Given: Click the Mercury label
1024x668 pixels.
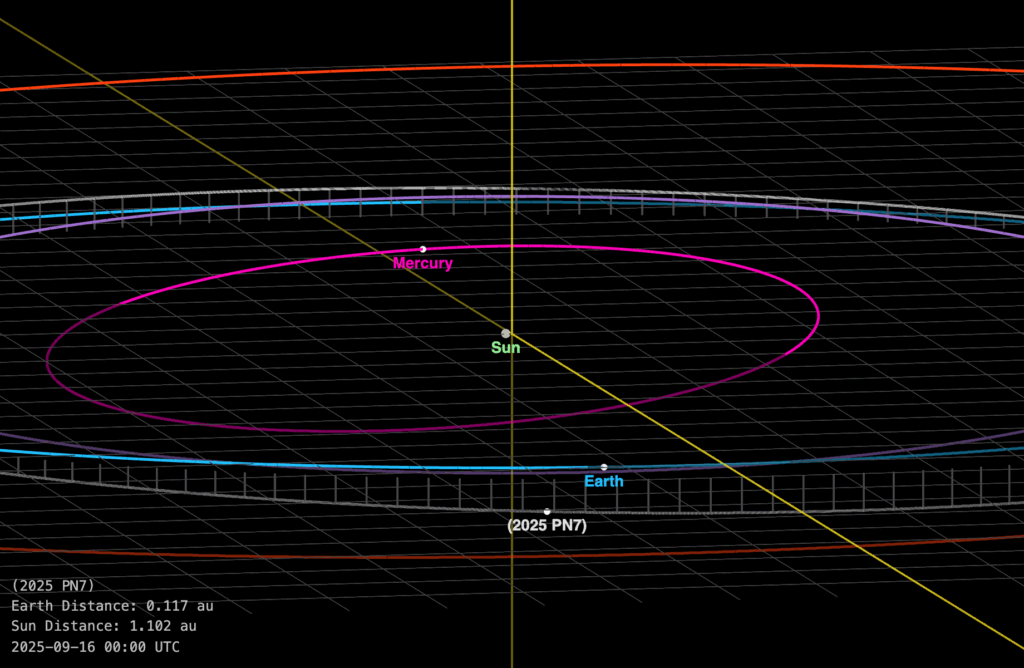Looking at the screenshot, I should pos(423,263).
